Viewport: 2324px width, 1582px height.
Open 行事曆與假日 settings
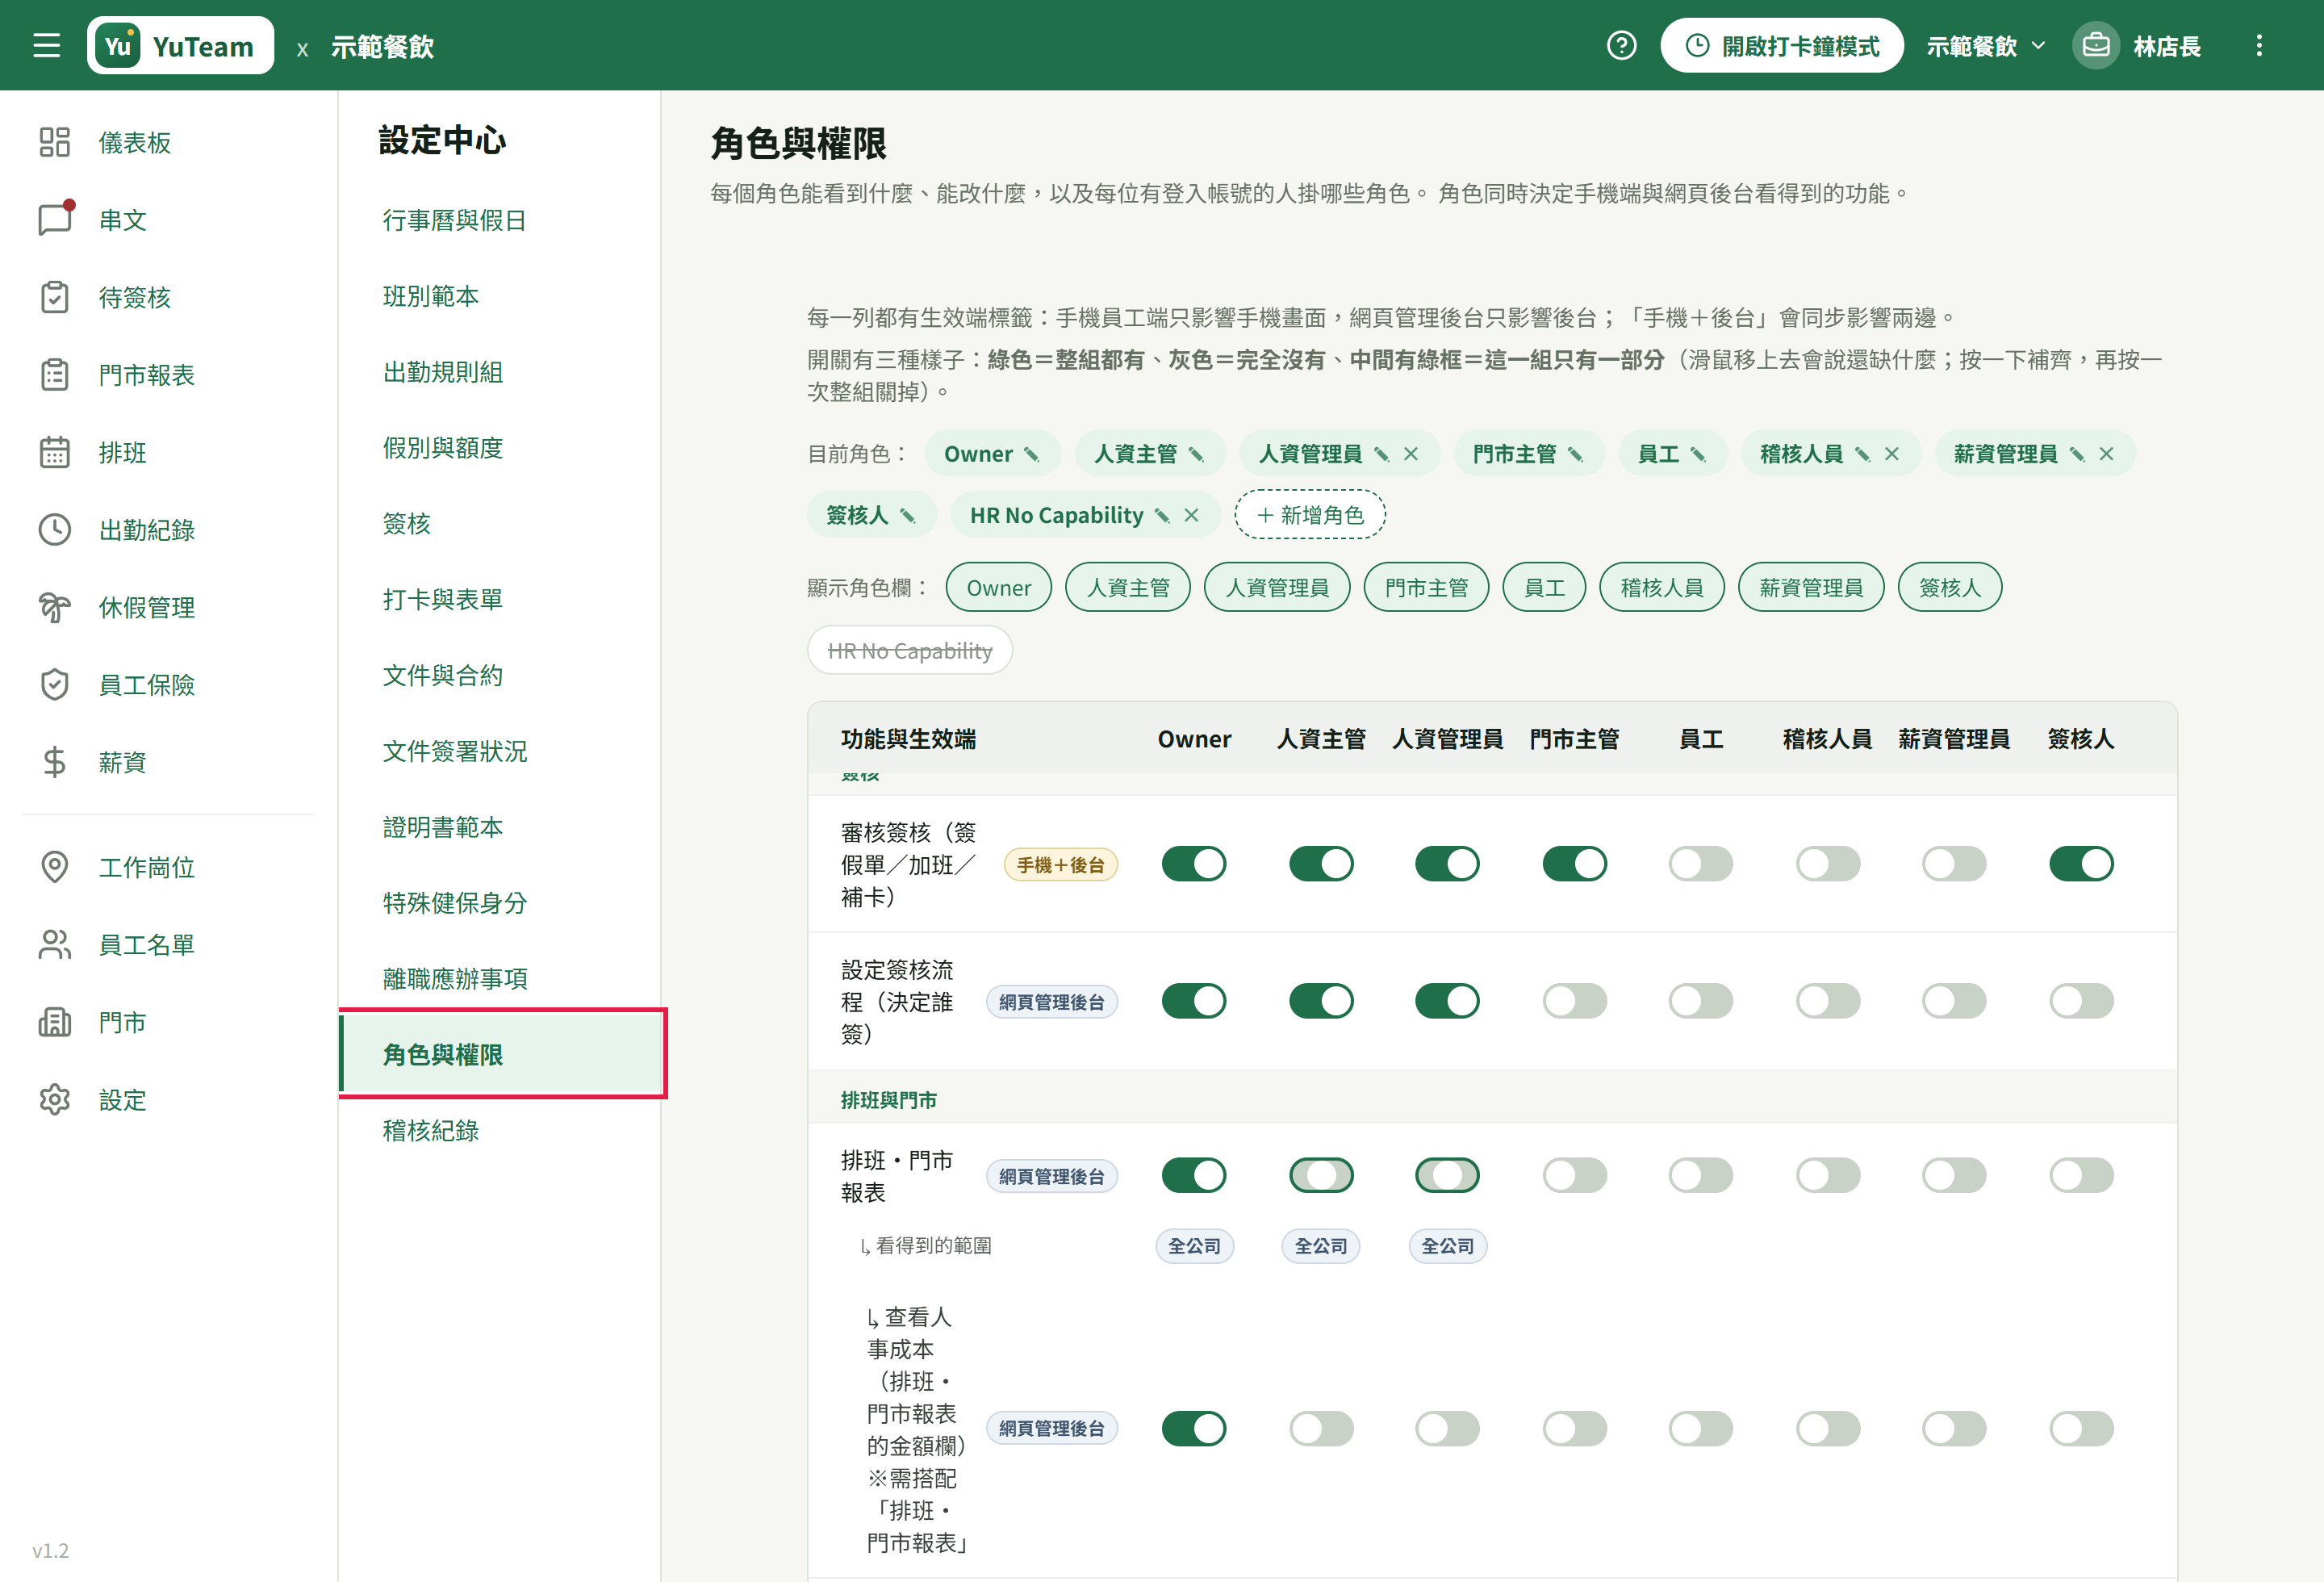pos(499,220)
